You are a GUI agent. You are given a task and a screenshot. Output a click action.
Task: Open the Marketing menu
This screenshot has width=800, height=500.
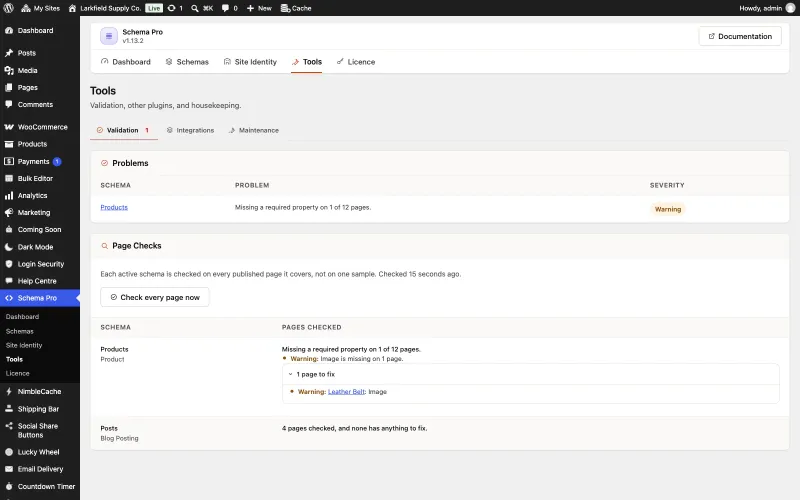pyautogui.click(x=40, y=213)
